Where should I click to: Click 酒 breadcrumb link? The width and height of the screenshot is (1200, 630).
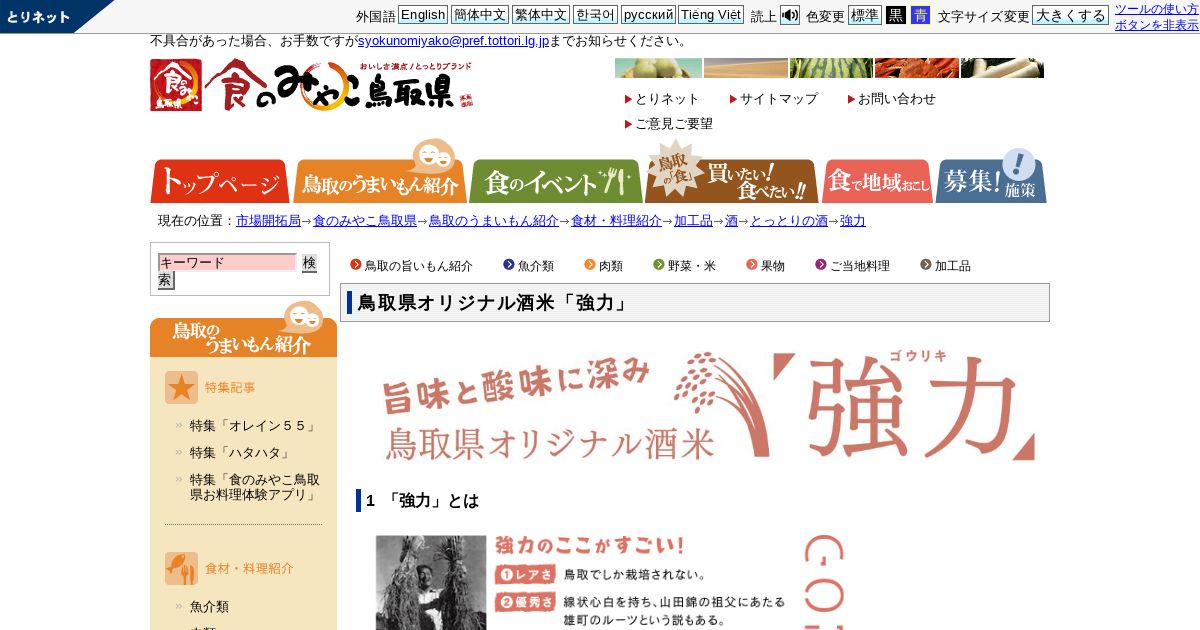(x=731, y=221)
